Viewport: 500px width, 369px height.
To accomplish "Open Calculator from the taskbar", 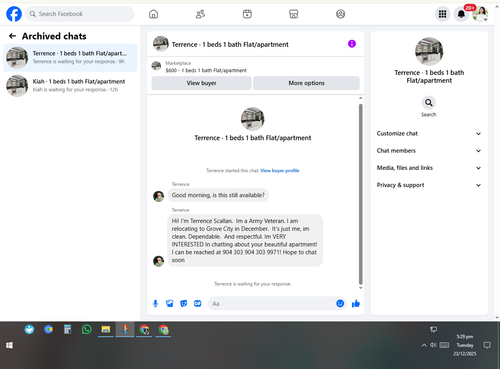I will (67, 330).
